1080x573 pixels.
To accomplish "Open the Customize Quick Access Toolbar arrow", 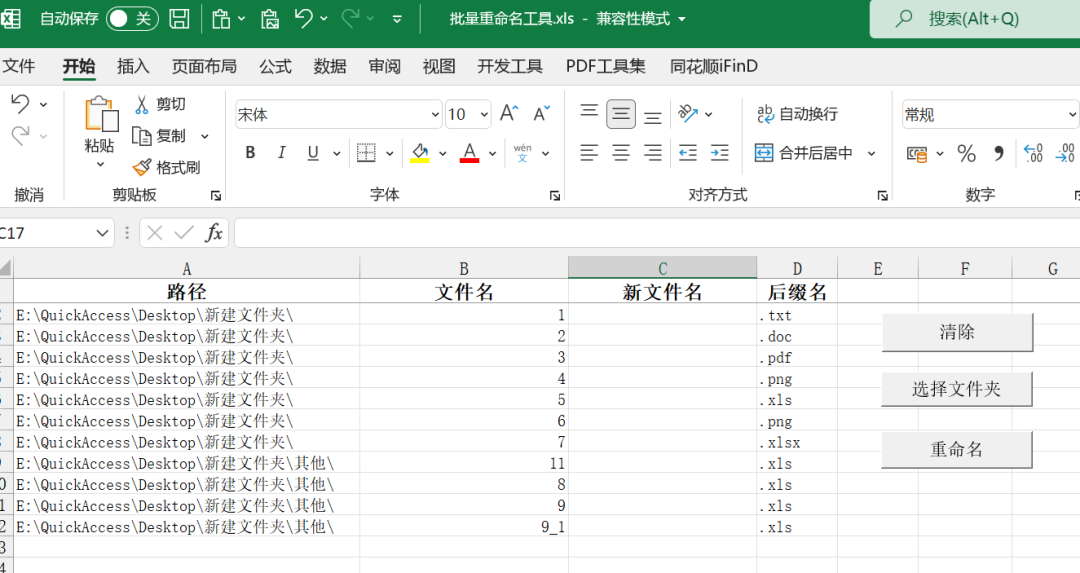I will tap(397, 19).
